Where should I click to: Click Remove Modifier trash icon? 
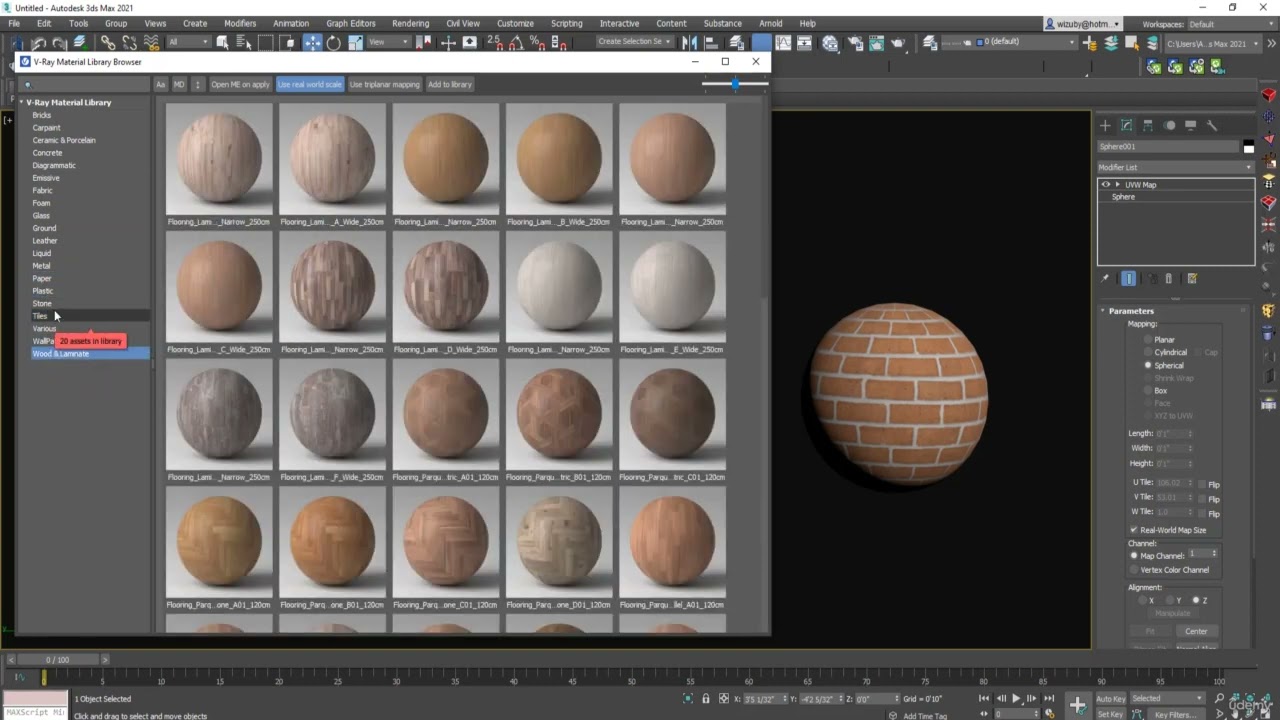[x=1168, y=279]
